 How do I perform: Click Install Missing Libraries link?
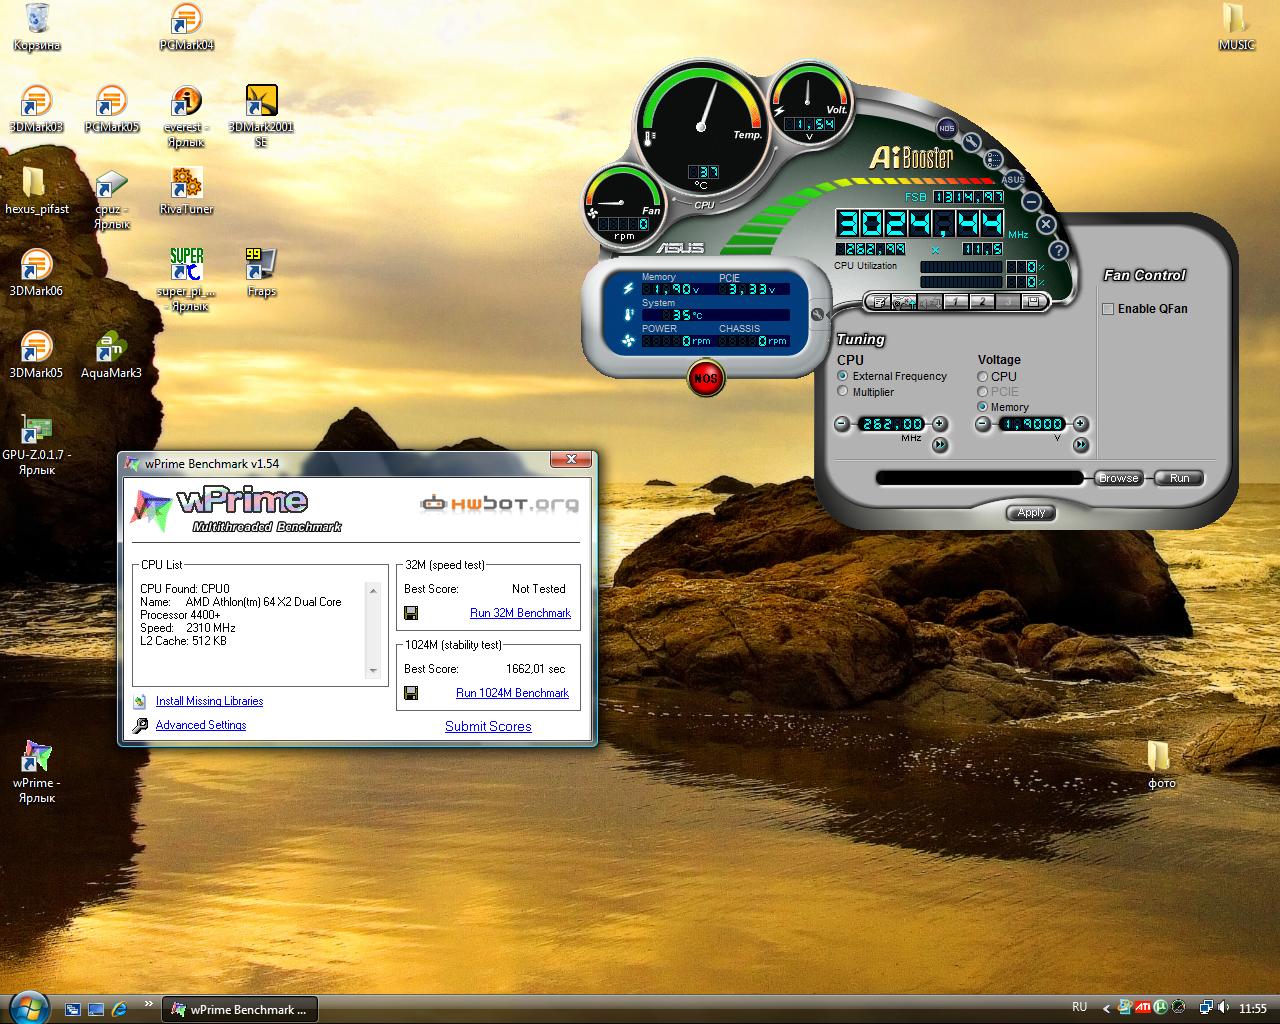point(209,701)
